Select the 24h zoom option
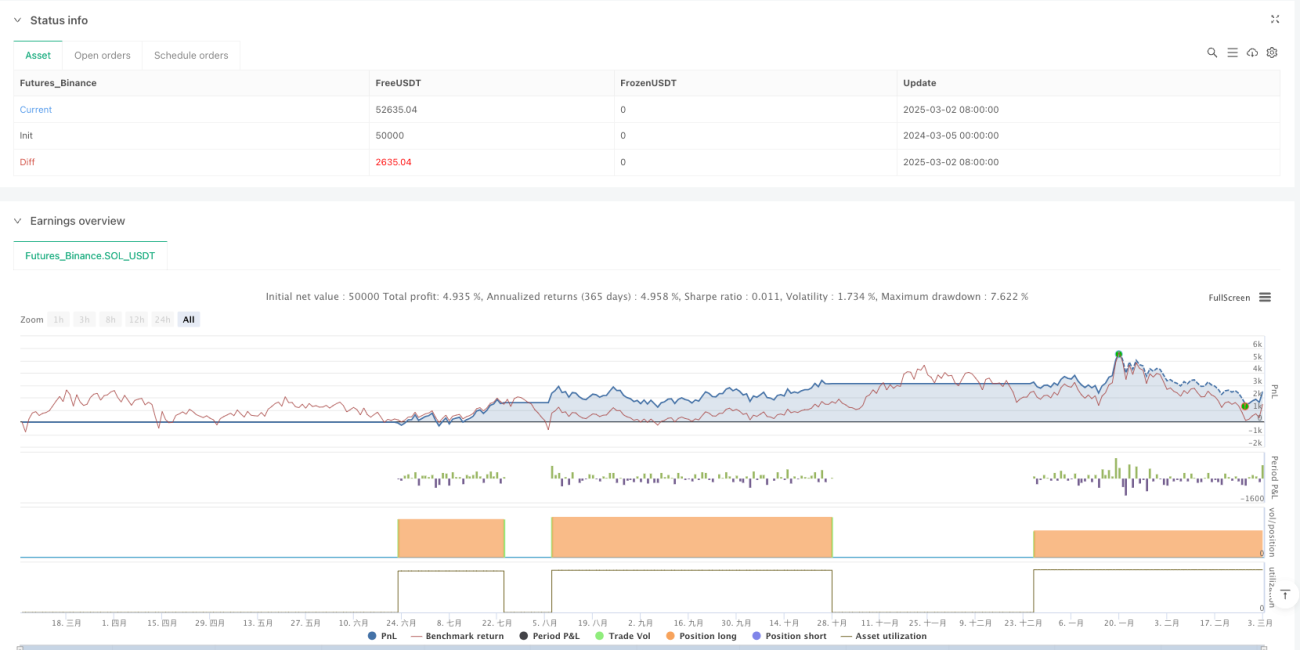The width and height of the screenshot is (1300, 650). point(163,320)
